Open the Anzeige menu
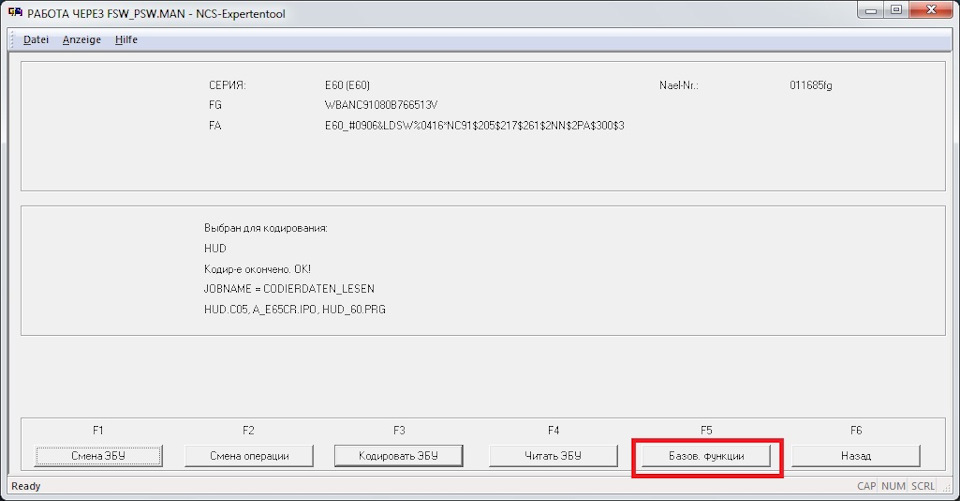Image resolution: width=960 pixels, height=501 pixels. click(81, 40)
